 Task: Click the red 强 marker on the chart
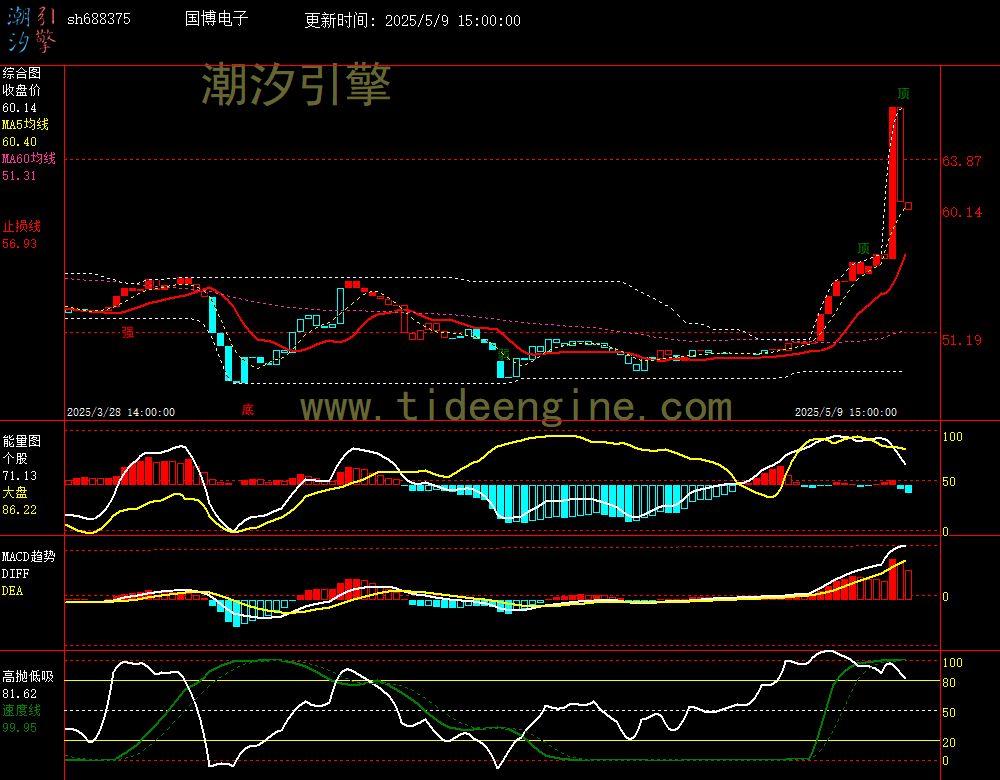pos(128,332)
